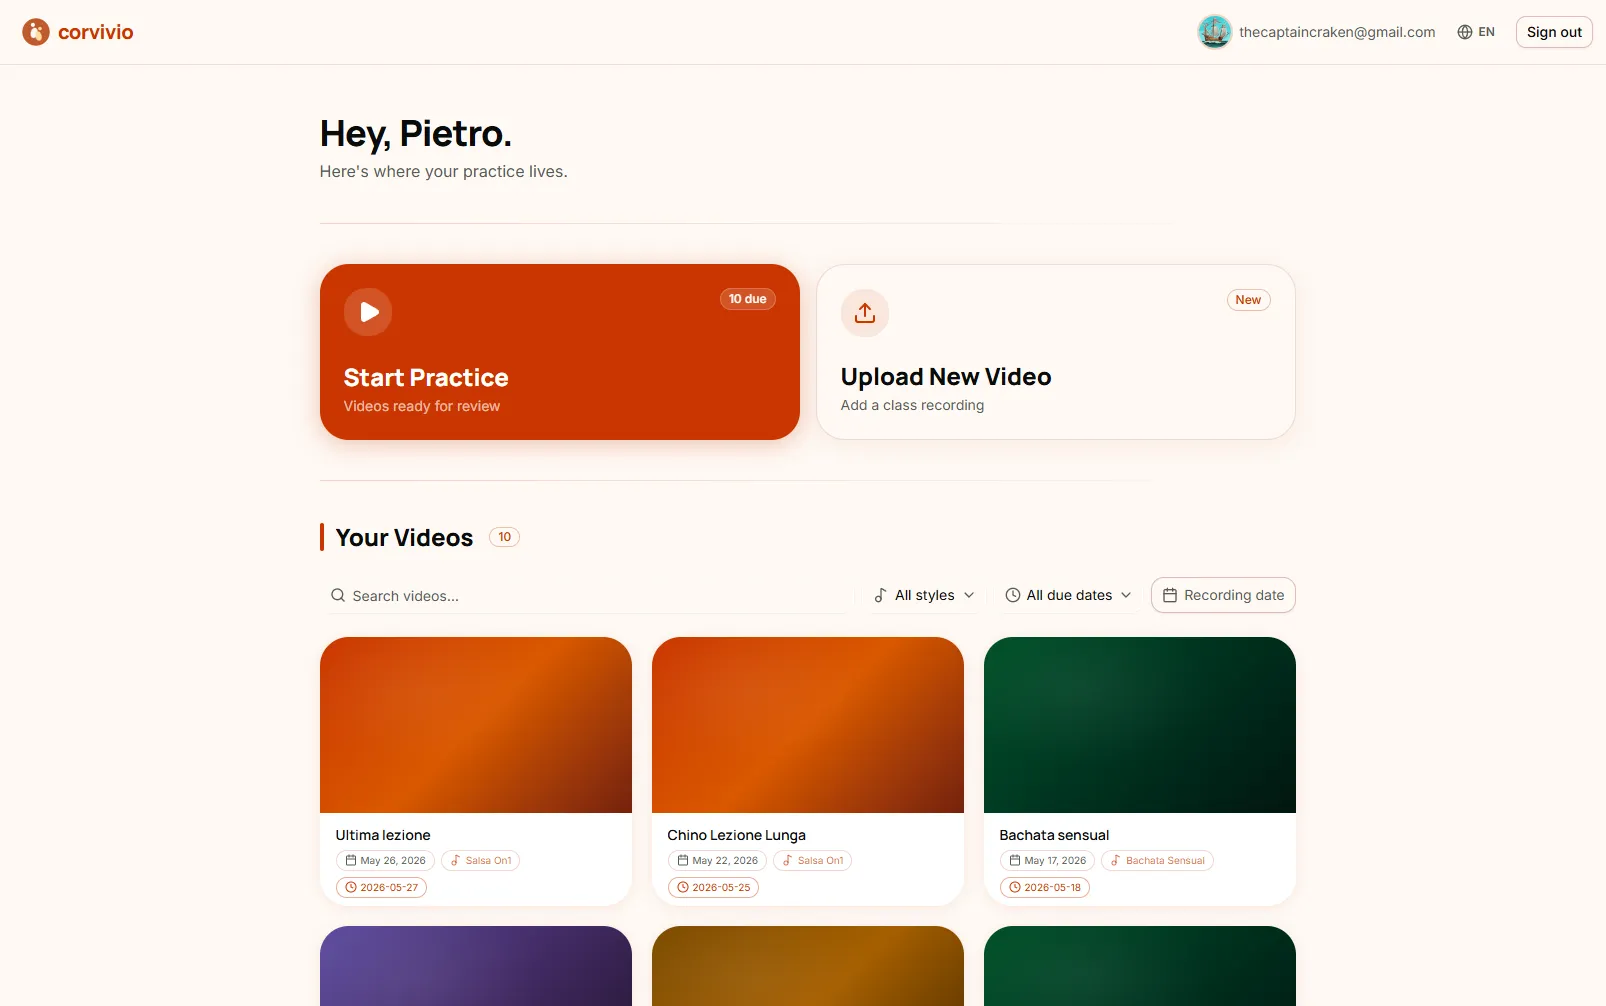
Task: Click the clock icon in All due dates
Action: point(1013,595)
